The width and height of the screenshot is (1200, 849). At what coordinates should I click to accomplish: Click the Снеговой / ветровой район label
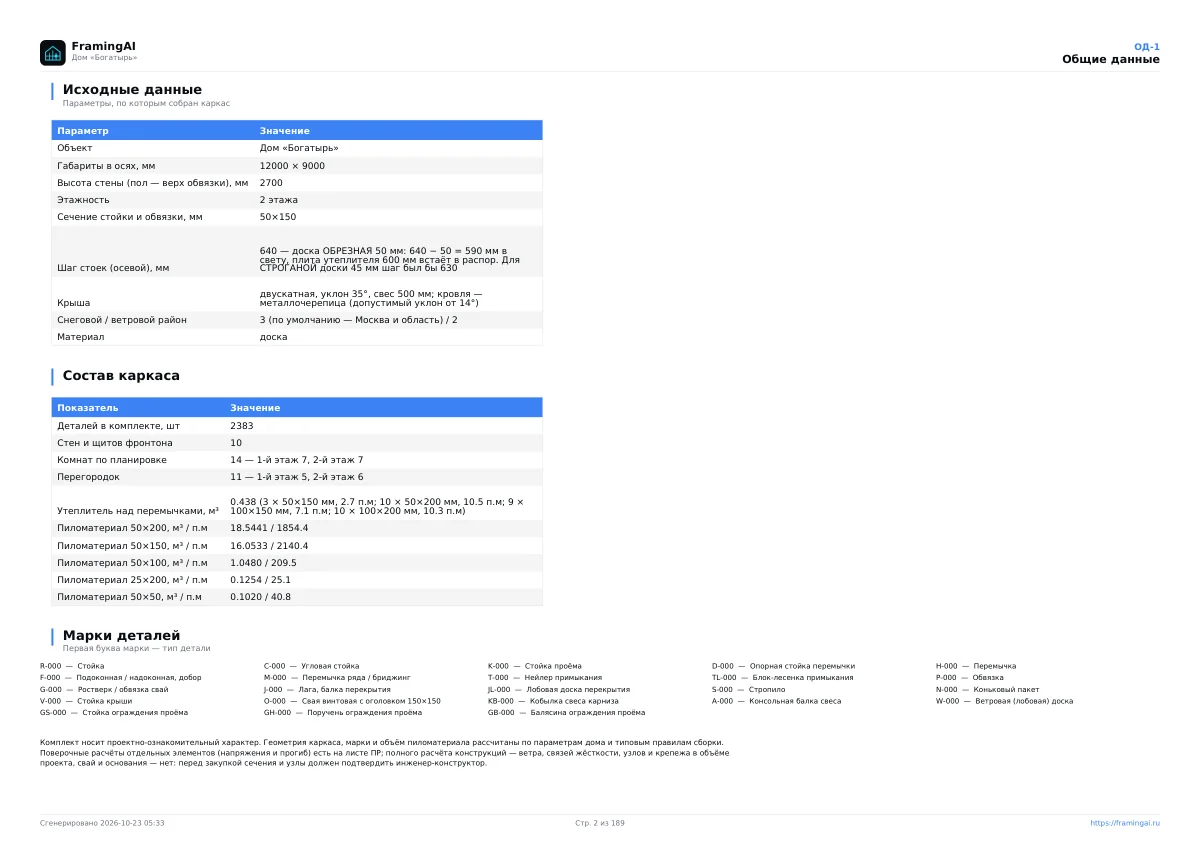[x=122, y=320]
